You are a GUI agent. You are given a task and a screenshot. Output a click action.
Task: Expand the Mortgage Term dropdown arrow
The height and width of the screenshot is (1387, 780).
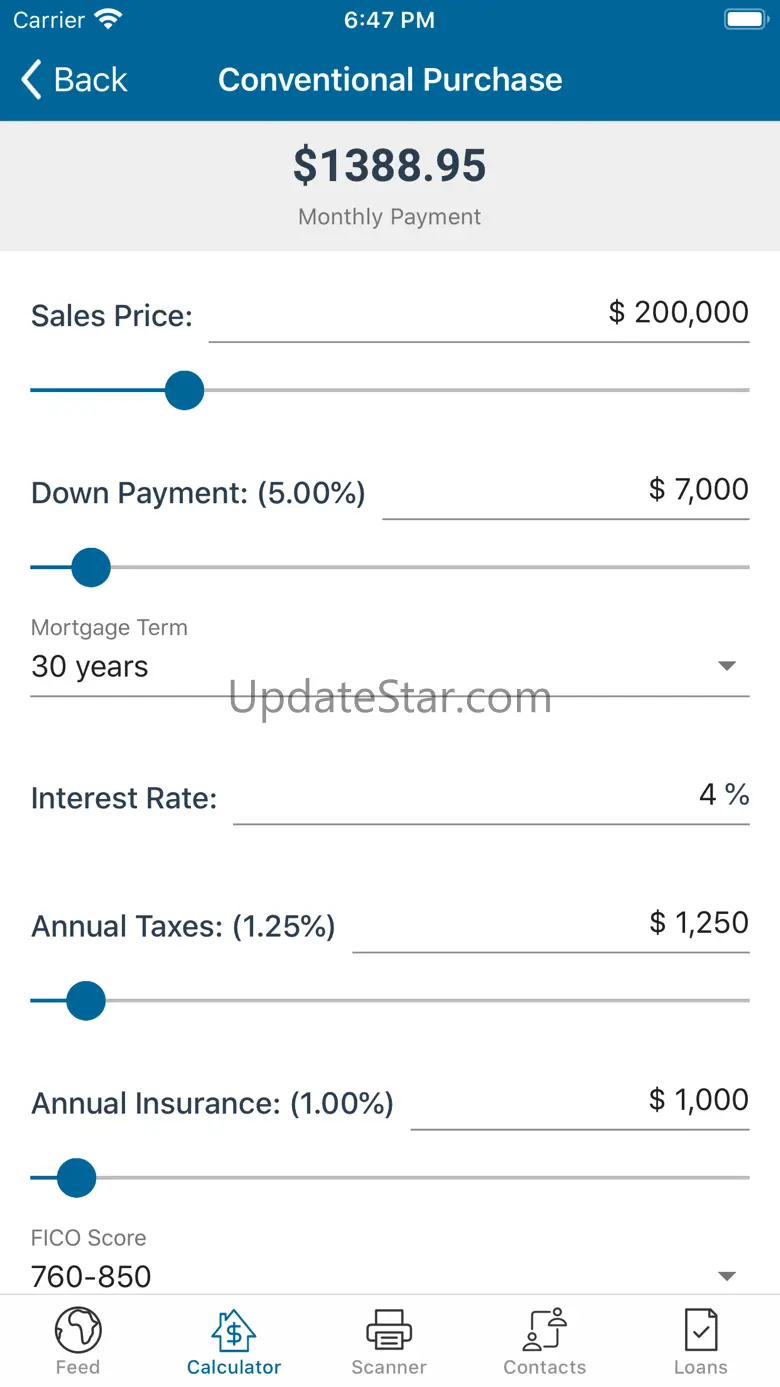pyautogui.click(x=727, y=666)
